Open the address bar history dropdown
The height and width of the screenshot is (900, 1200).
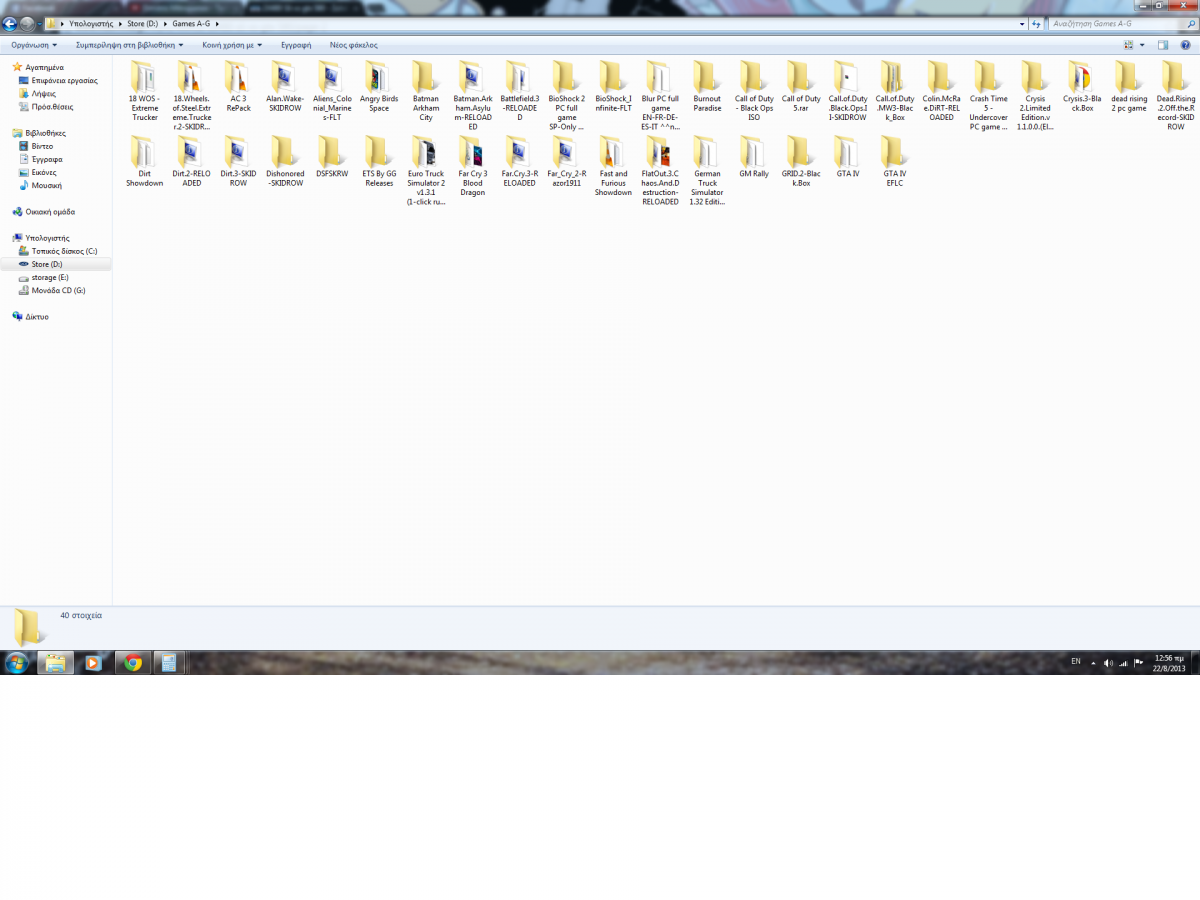(1022, 22)
